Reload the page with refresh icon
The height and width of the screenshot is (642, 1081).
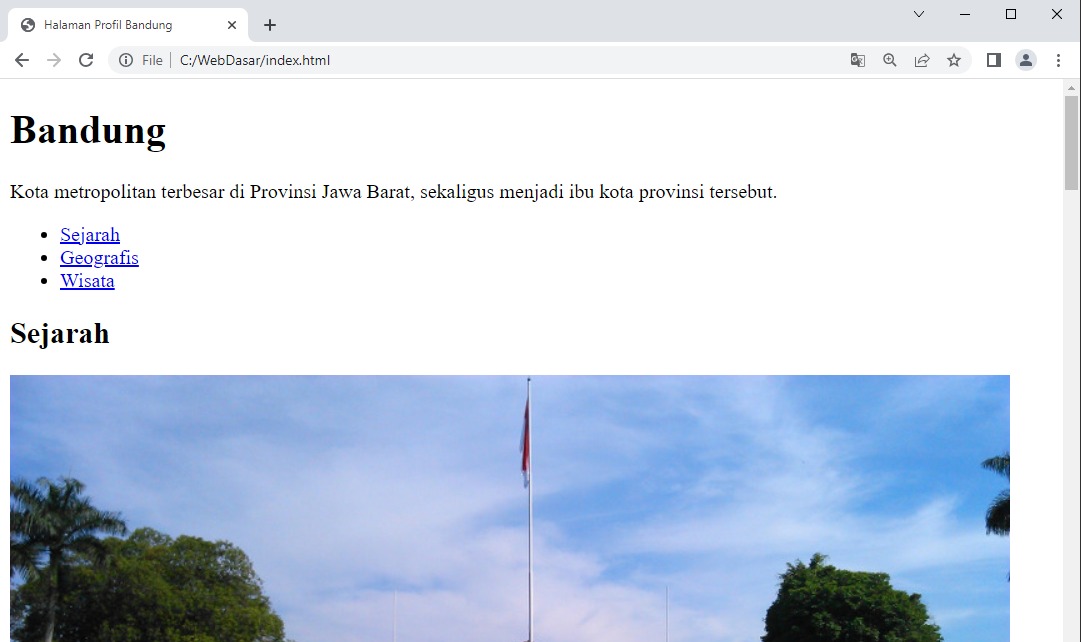pos(86,60)
